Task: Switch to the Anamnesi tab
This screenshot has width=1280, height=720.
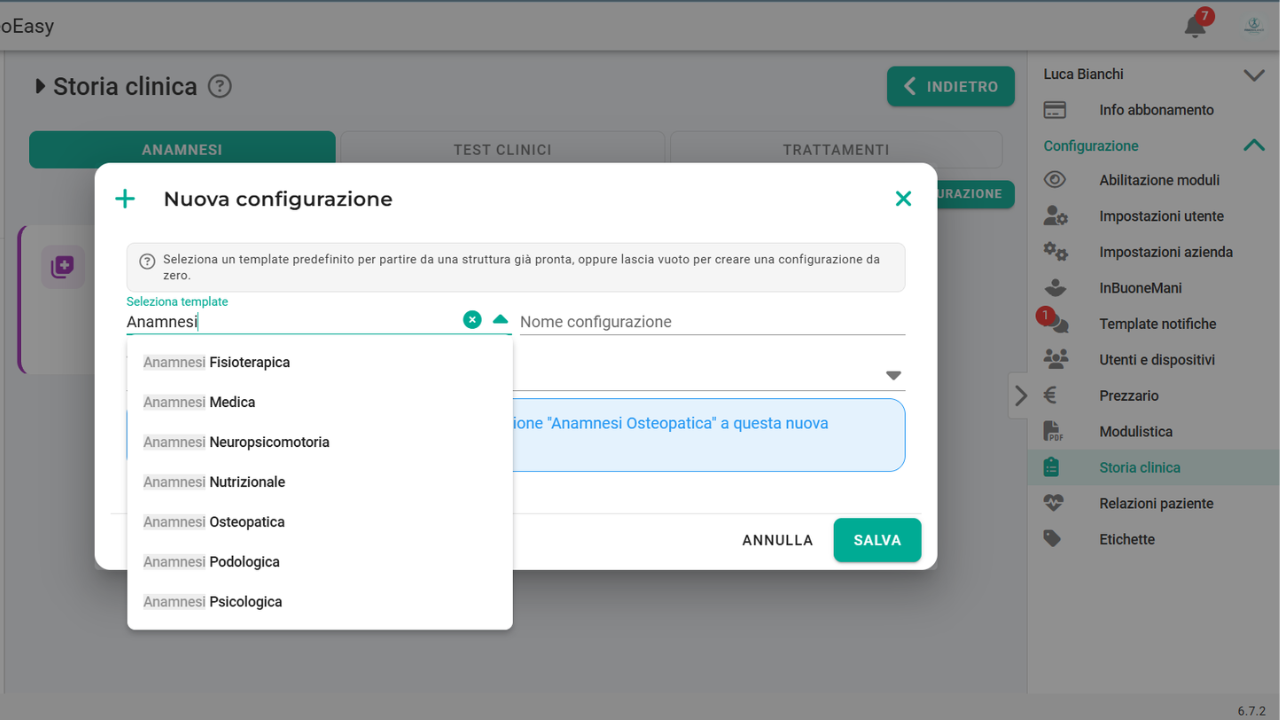Action: [x=182, y=150]
